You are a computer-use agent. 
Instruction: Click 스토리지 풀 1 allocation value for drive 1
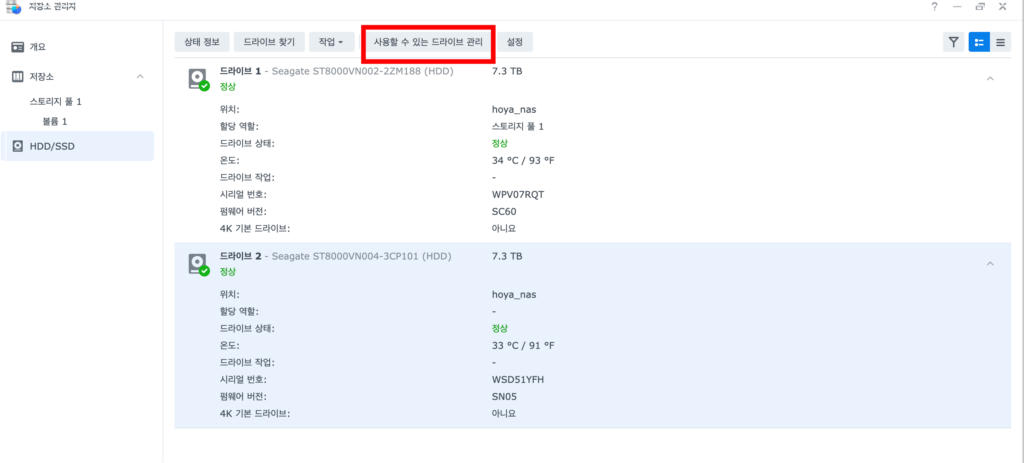[518, 127]
